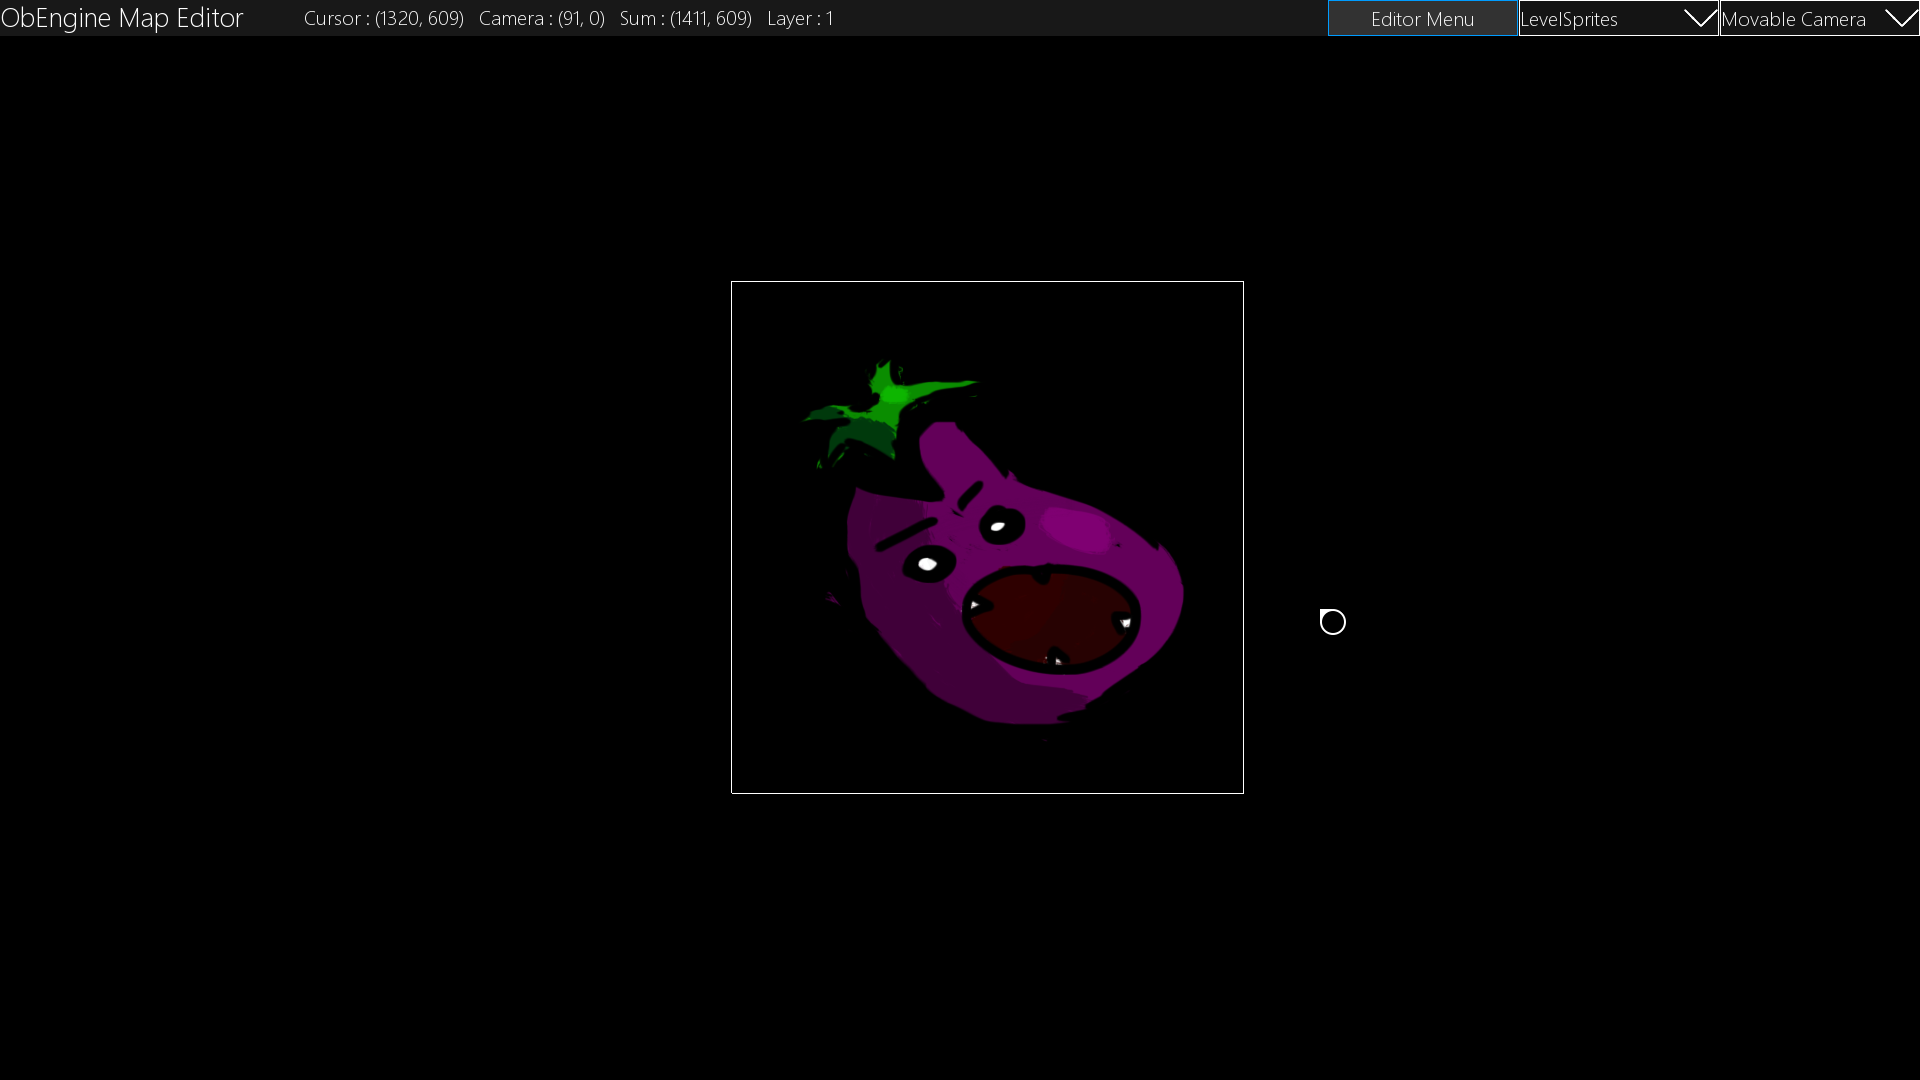This screenshot has height=1080, width=1920.
Task: Click the ObEngine Map Editor title
Action: click(122, 18)
